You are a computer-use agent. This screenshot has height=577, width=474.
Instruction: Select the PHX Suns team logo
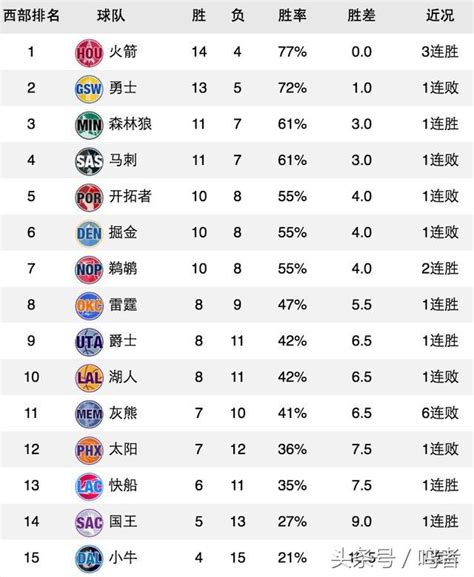coord(89,450)
